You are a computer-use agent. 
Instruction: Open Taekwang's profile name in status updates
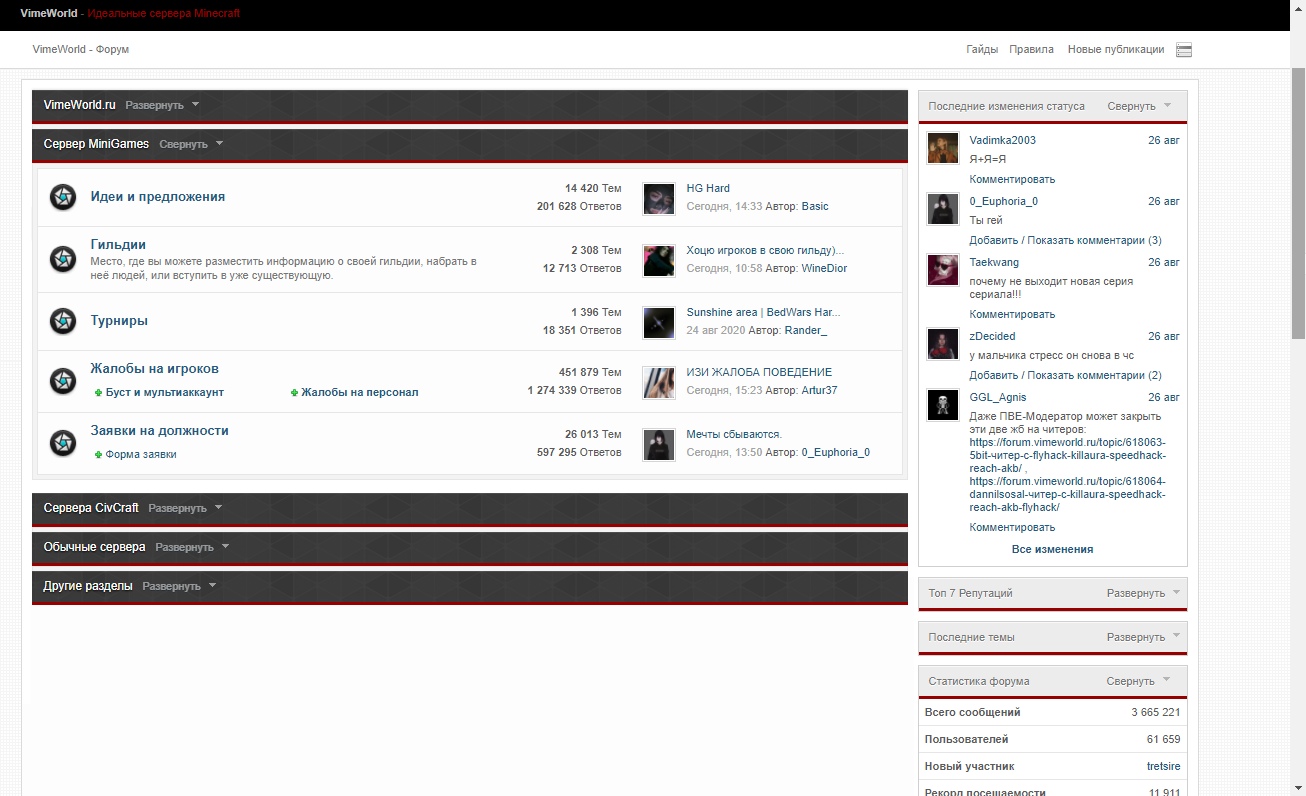point(994,262)
